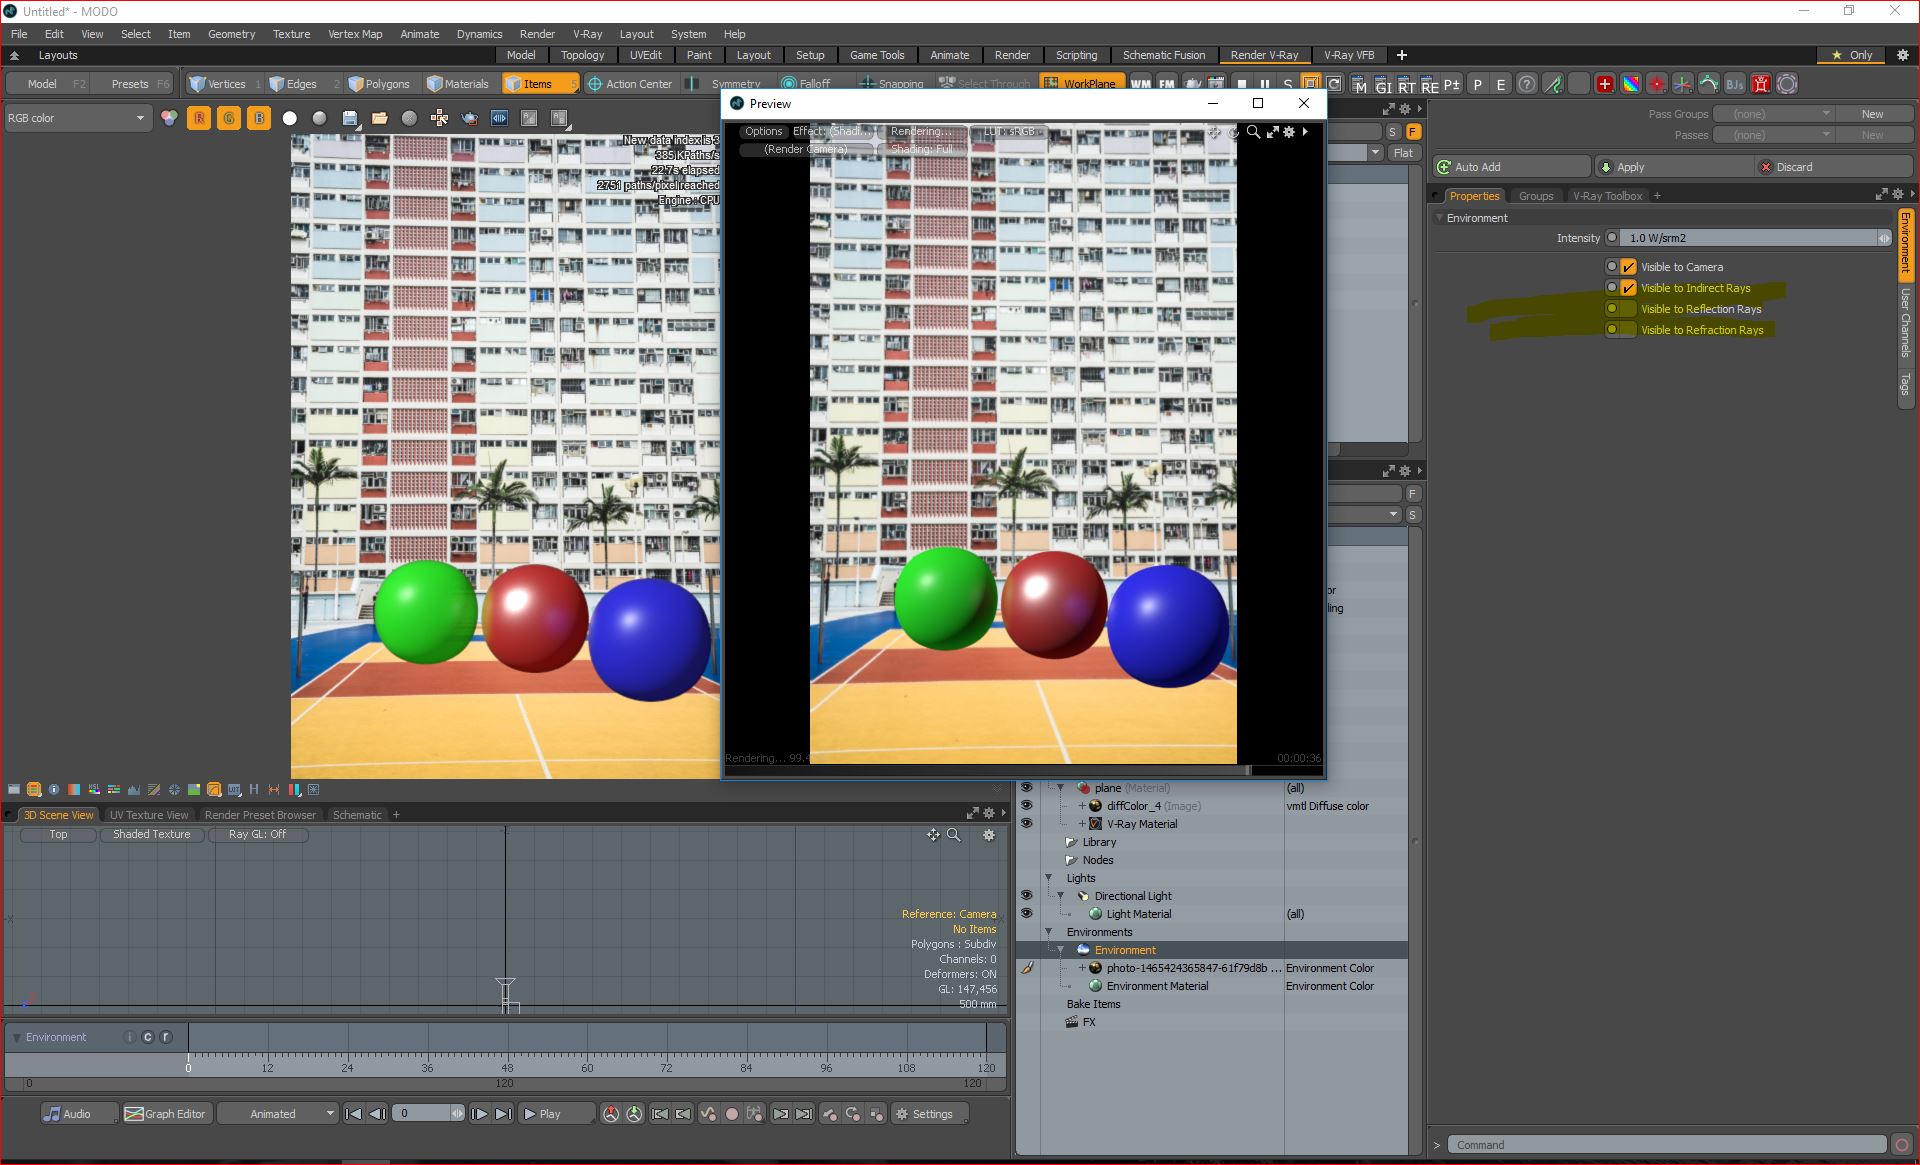Click the open folder icon in VFB toolbar

pyautogui.click(x=379, y=118)
